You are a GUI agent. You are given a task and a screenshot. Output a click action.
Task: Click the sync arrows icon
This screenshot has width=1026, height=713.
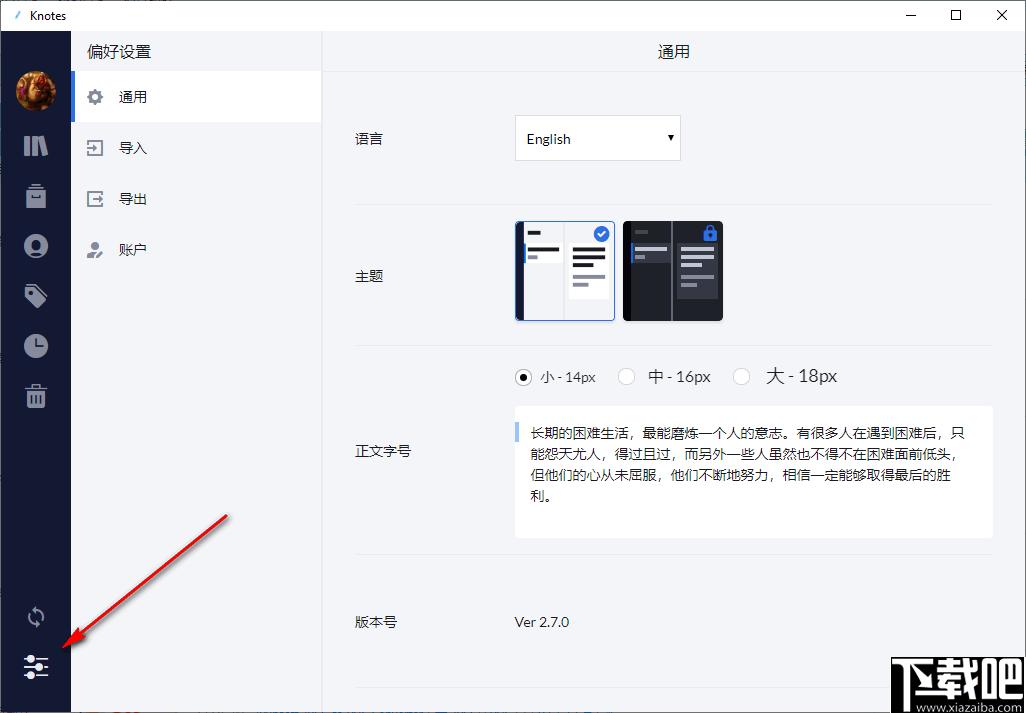[x=36, y=617]
